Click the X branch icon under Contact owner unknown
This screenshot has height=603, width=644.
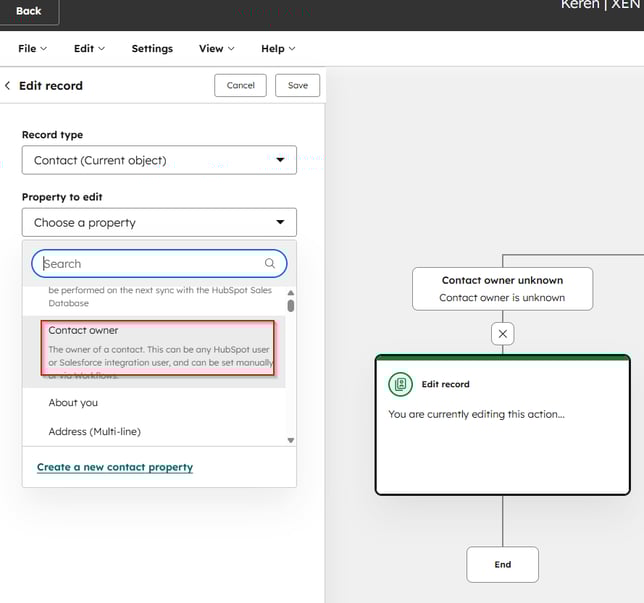coord(503,333)
